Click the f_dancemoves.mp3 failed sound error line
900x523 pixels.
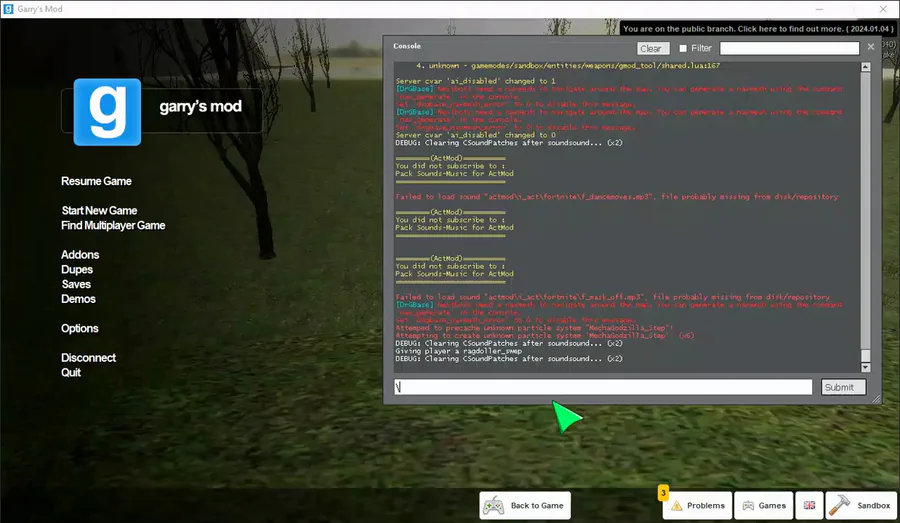click(616, 197)
